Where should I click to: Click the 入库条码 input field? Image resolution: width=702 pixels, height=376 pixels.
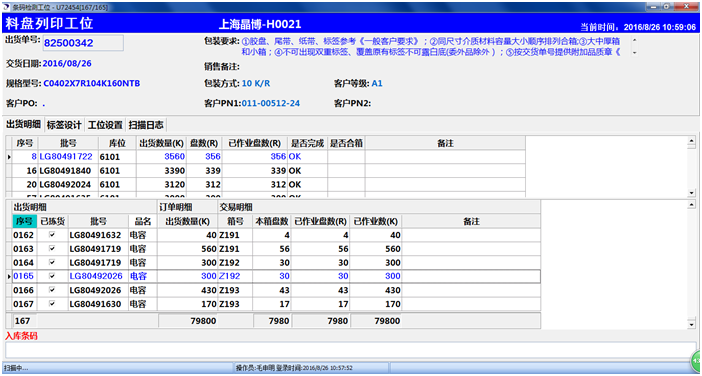351,350
